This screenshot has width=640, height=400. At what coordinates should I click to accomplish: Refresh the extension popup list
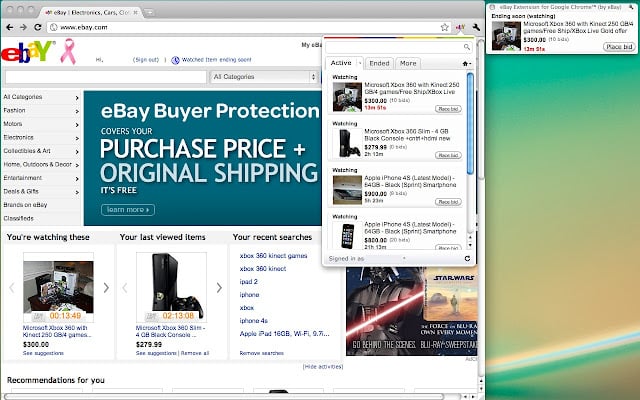[467, 258]
